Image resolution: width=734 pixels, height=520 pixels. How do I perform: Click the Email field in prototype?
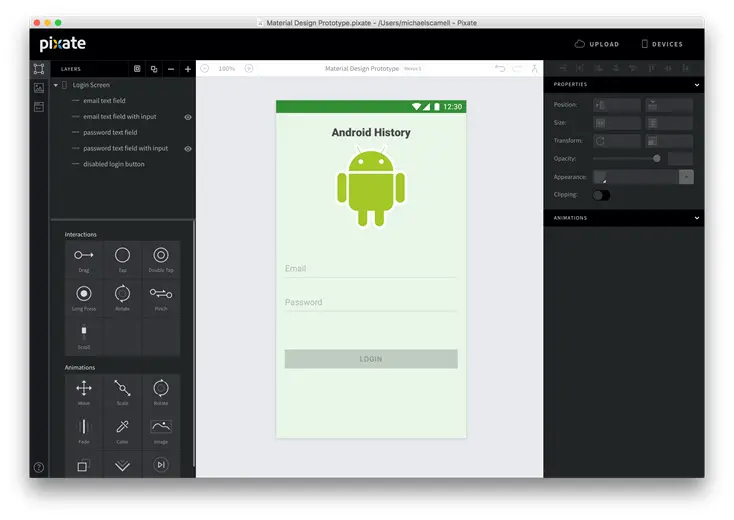[x=370, y=269]
